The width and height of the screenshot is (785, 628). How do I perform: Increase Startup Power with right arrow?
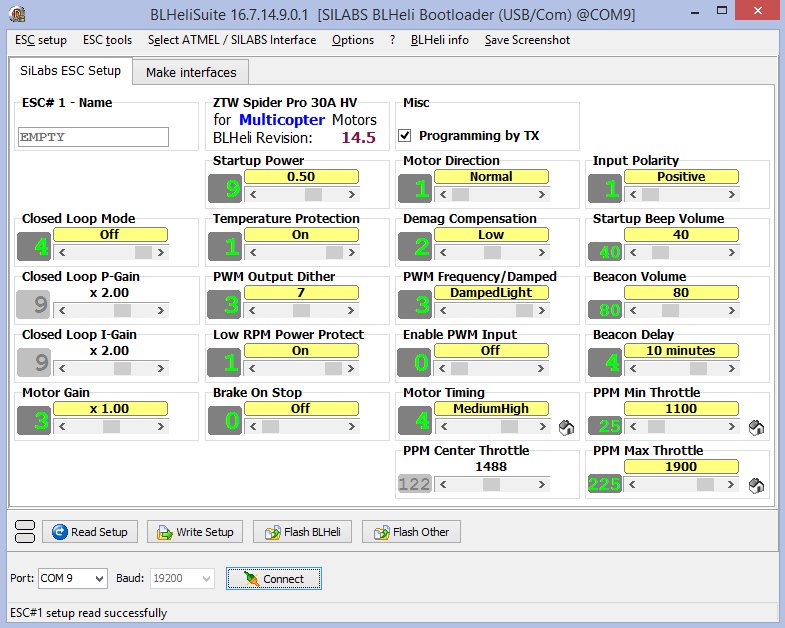tap(352, 194)
